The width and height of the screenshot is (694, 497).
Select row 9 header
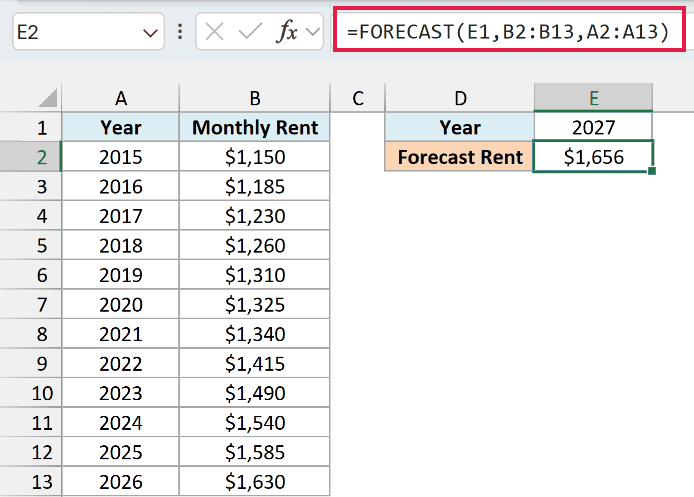[31, 363]
